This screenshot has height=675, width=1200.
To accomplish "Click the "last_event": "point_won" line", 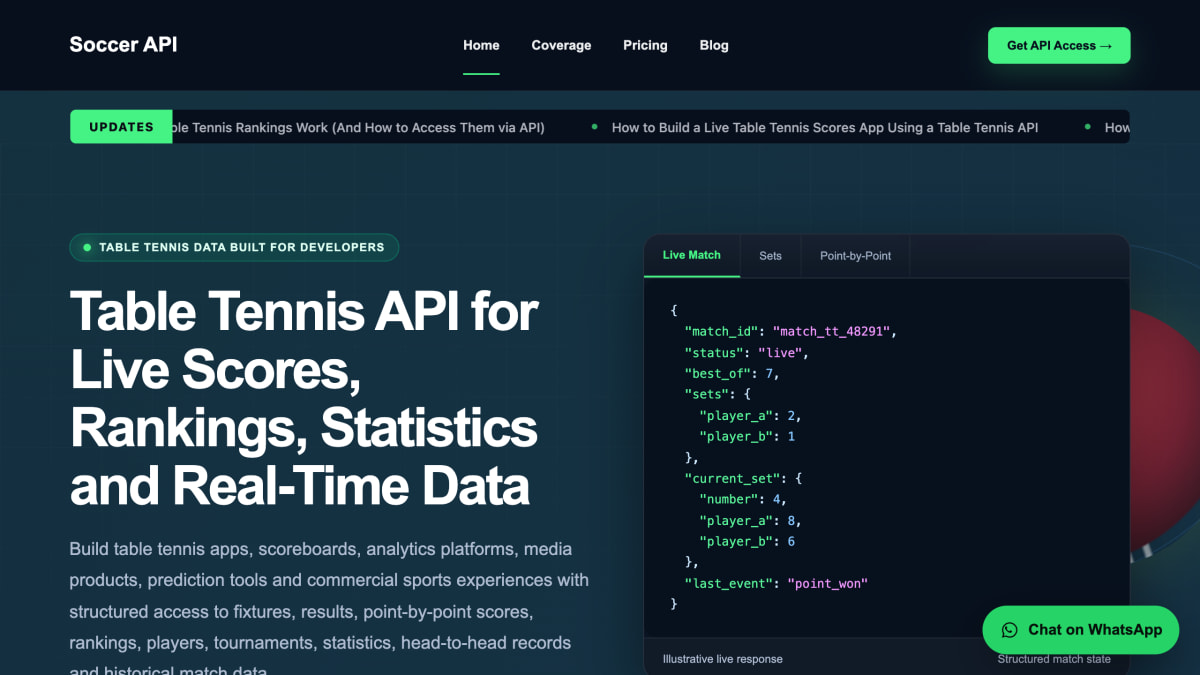I will point(776,583).
